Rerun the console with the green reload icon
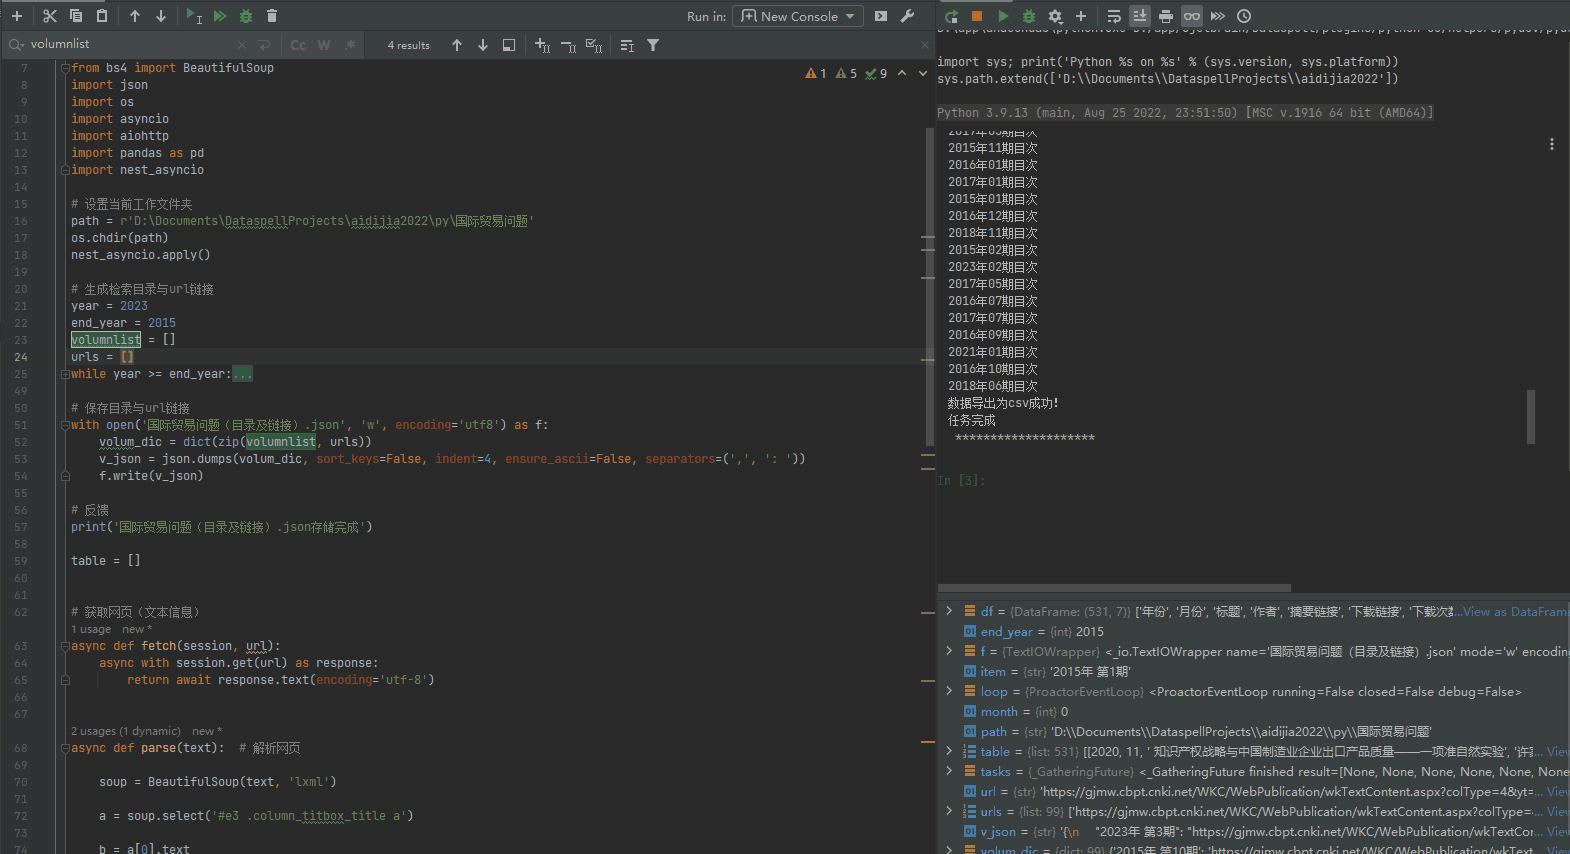 951,16
